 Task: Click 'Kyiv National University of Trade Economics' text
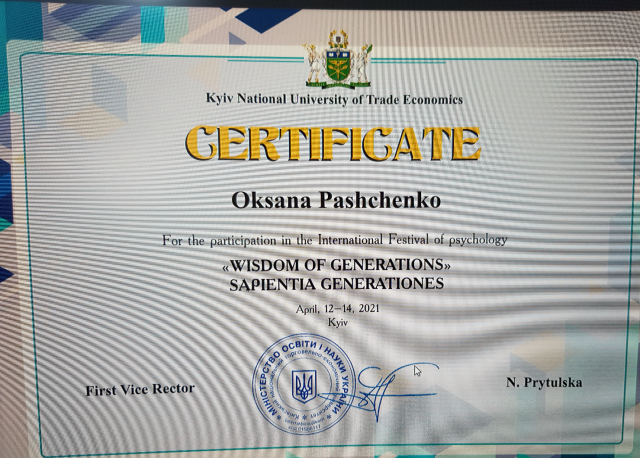(x=334, y=99)
